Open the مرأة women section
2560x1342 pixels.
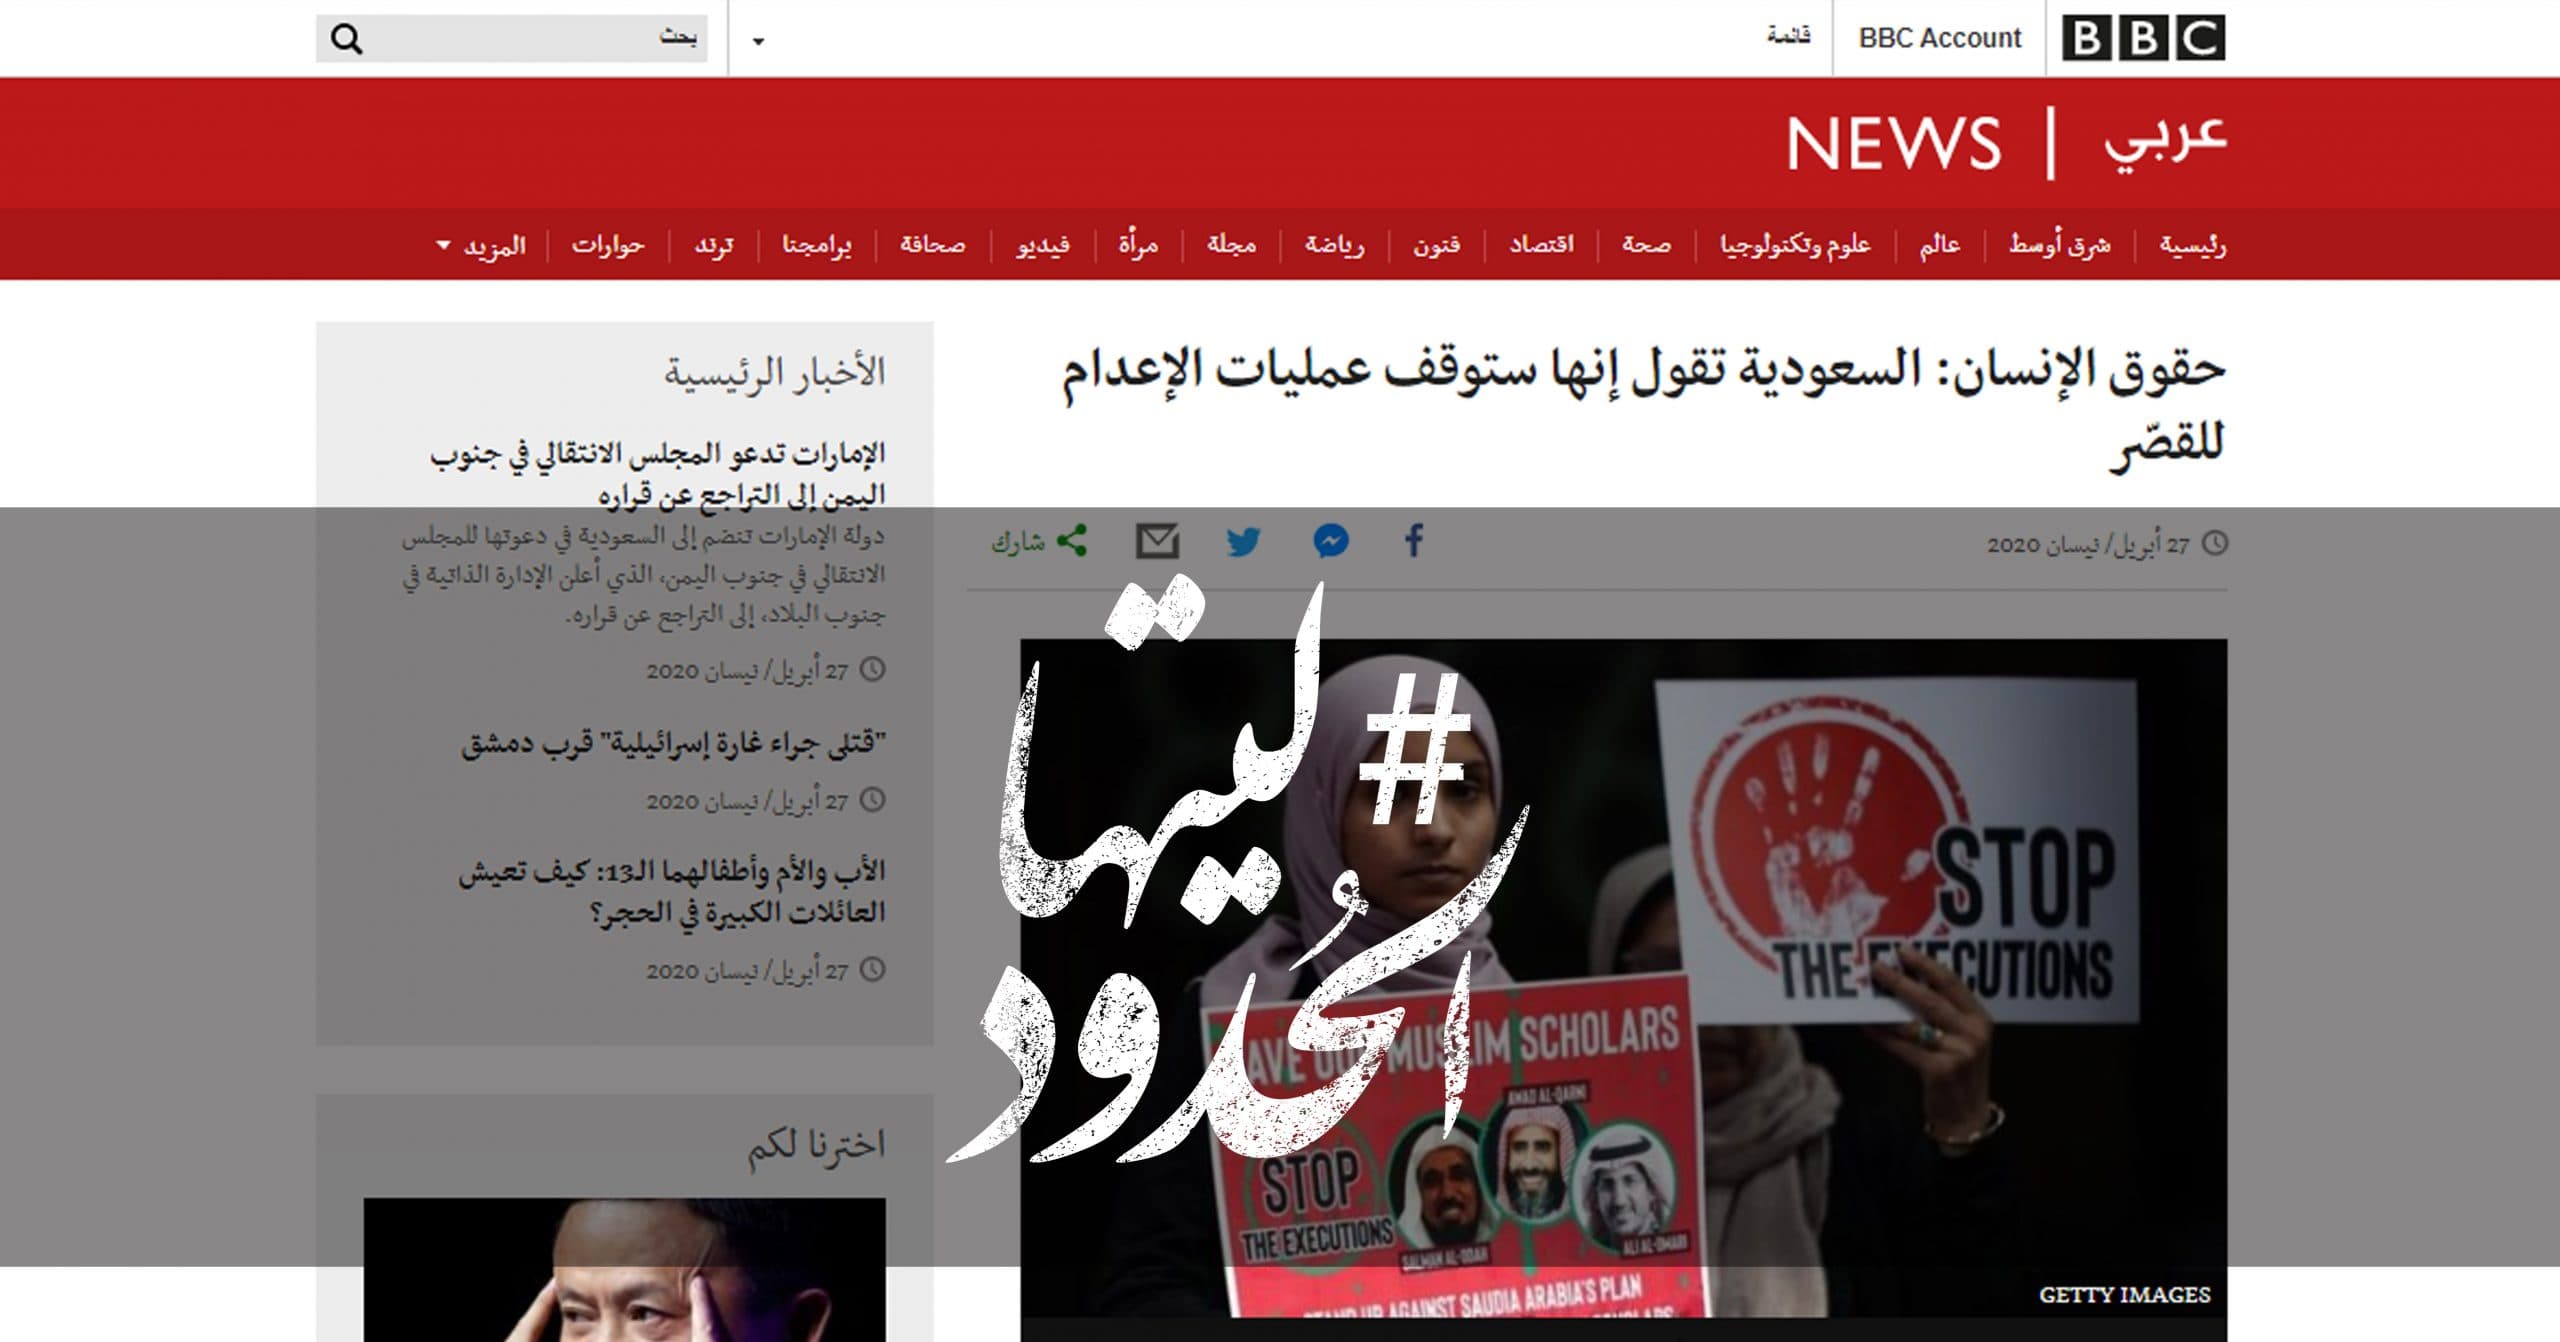click(x=1138, y=244)
